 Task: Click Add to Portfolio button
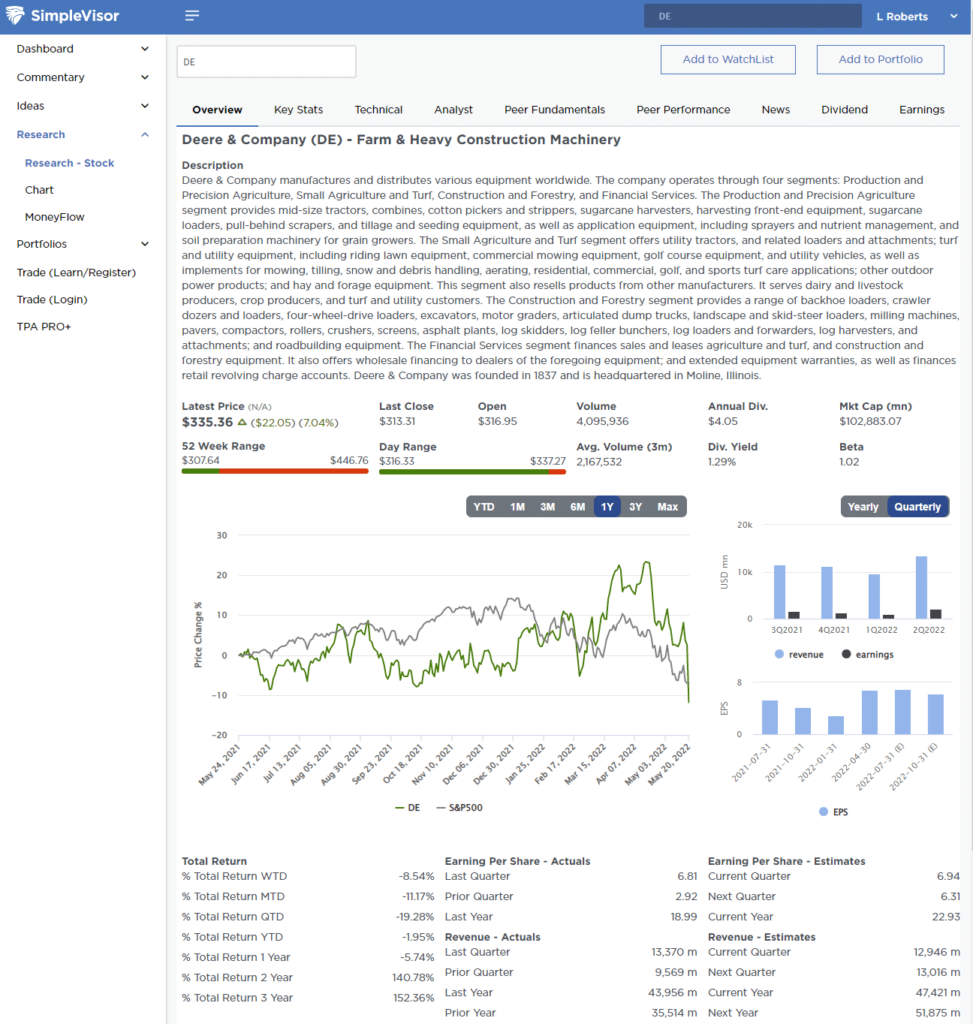(x=880, y=59)
